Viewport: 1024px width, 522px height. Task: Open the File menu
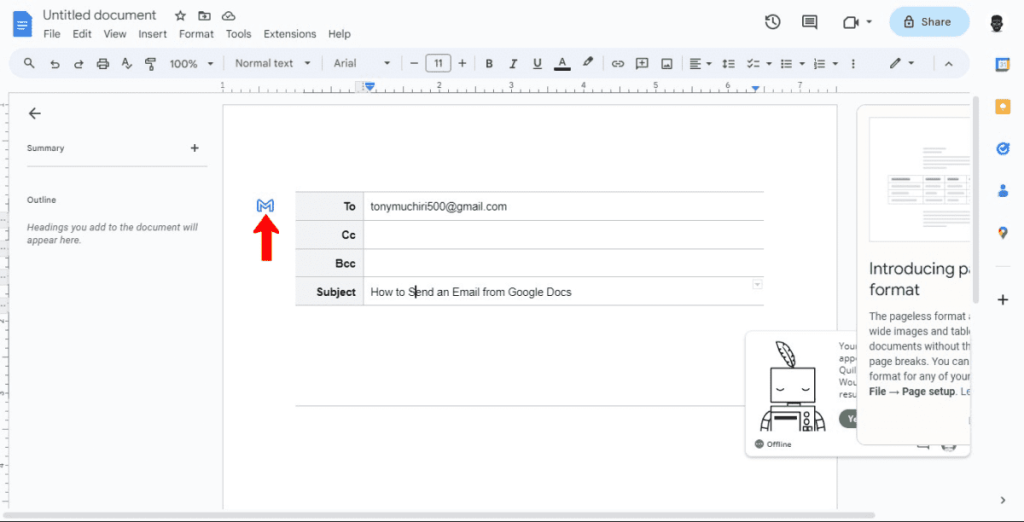point(52,34)
